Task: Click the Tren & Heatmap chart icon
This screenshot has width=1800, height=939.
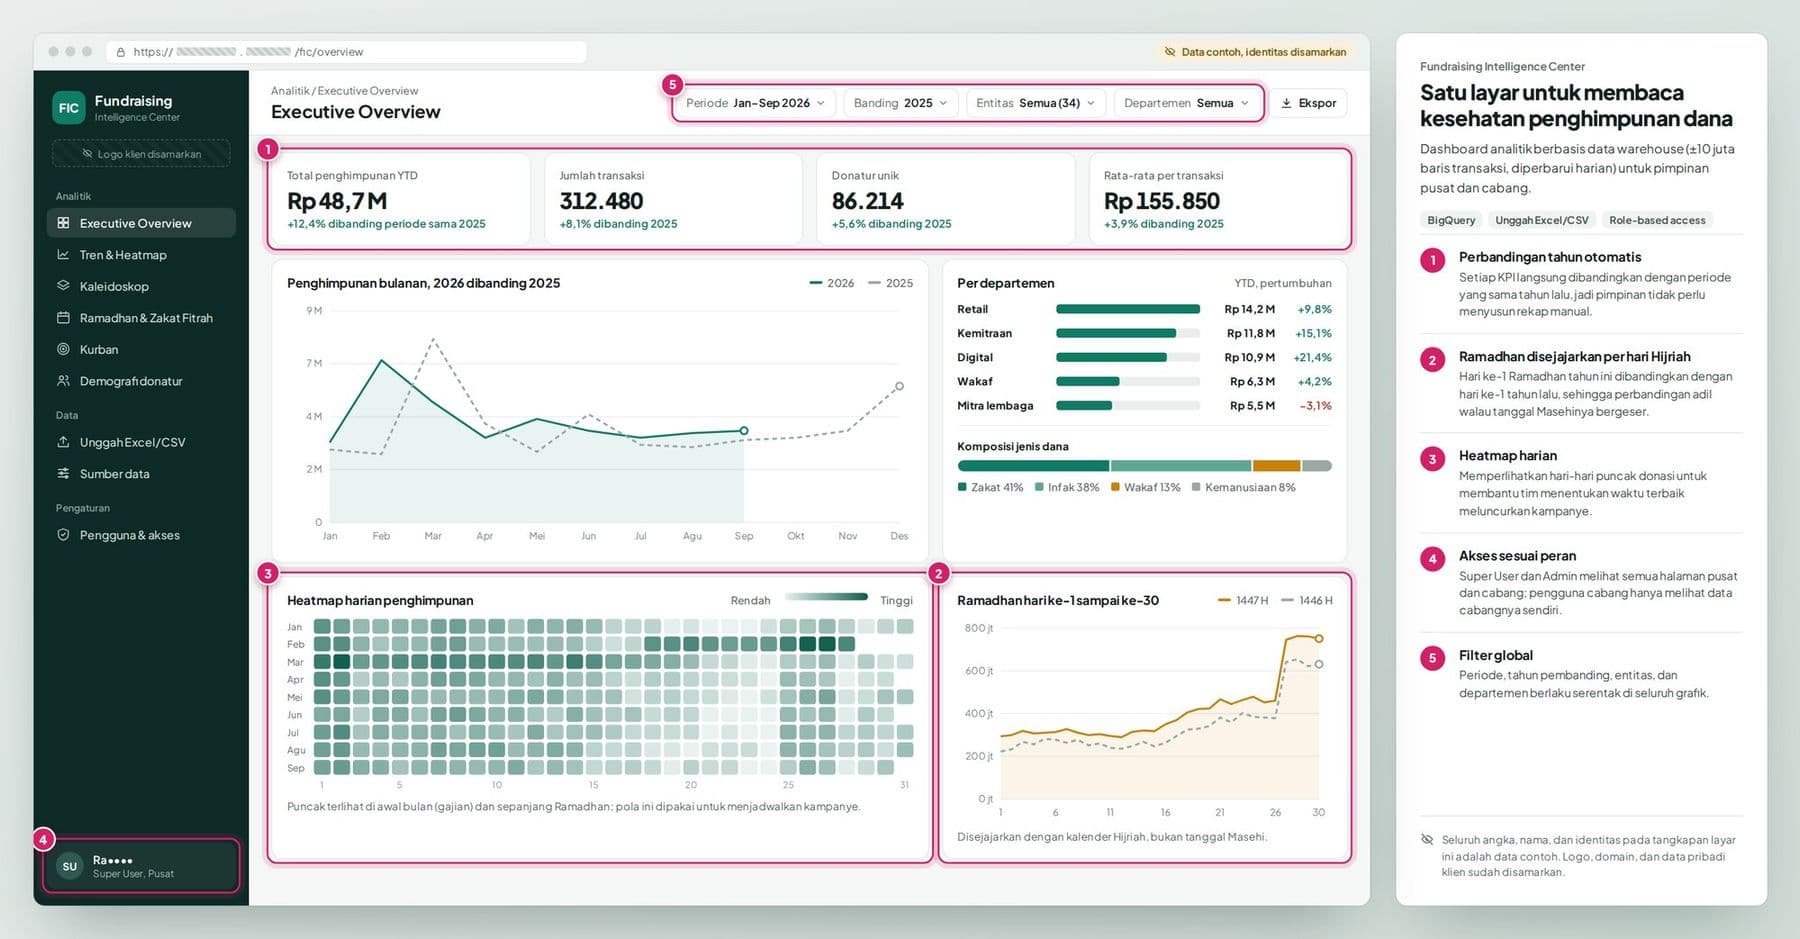Action: click(63, 255)
